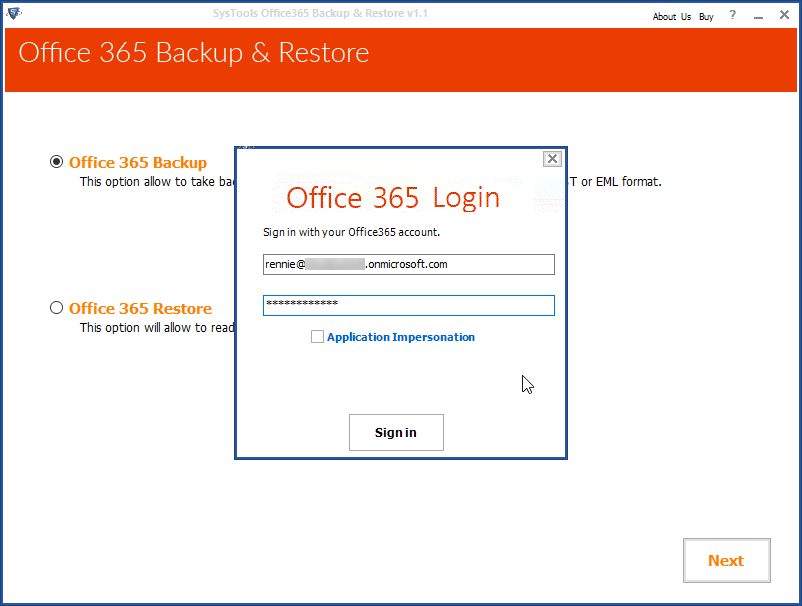
Task: Open the help question mark icon
Action: [732, 15]
